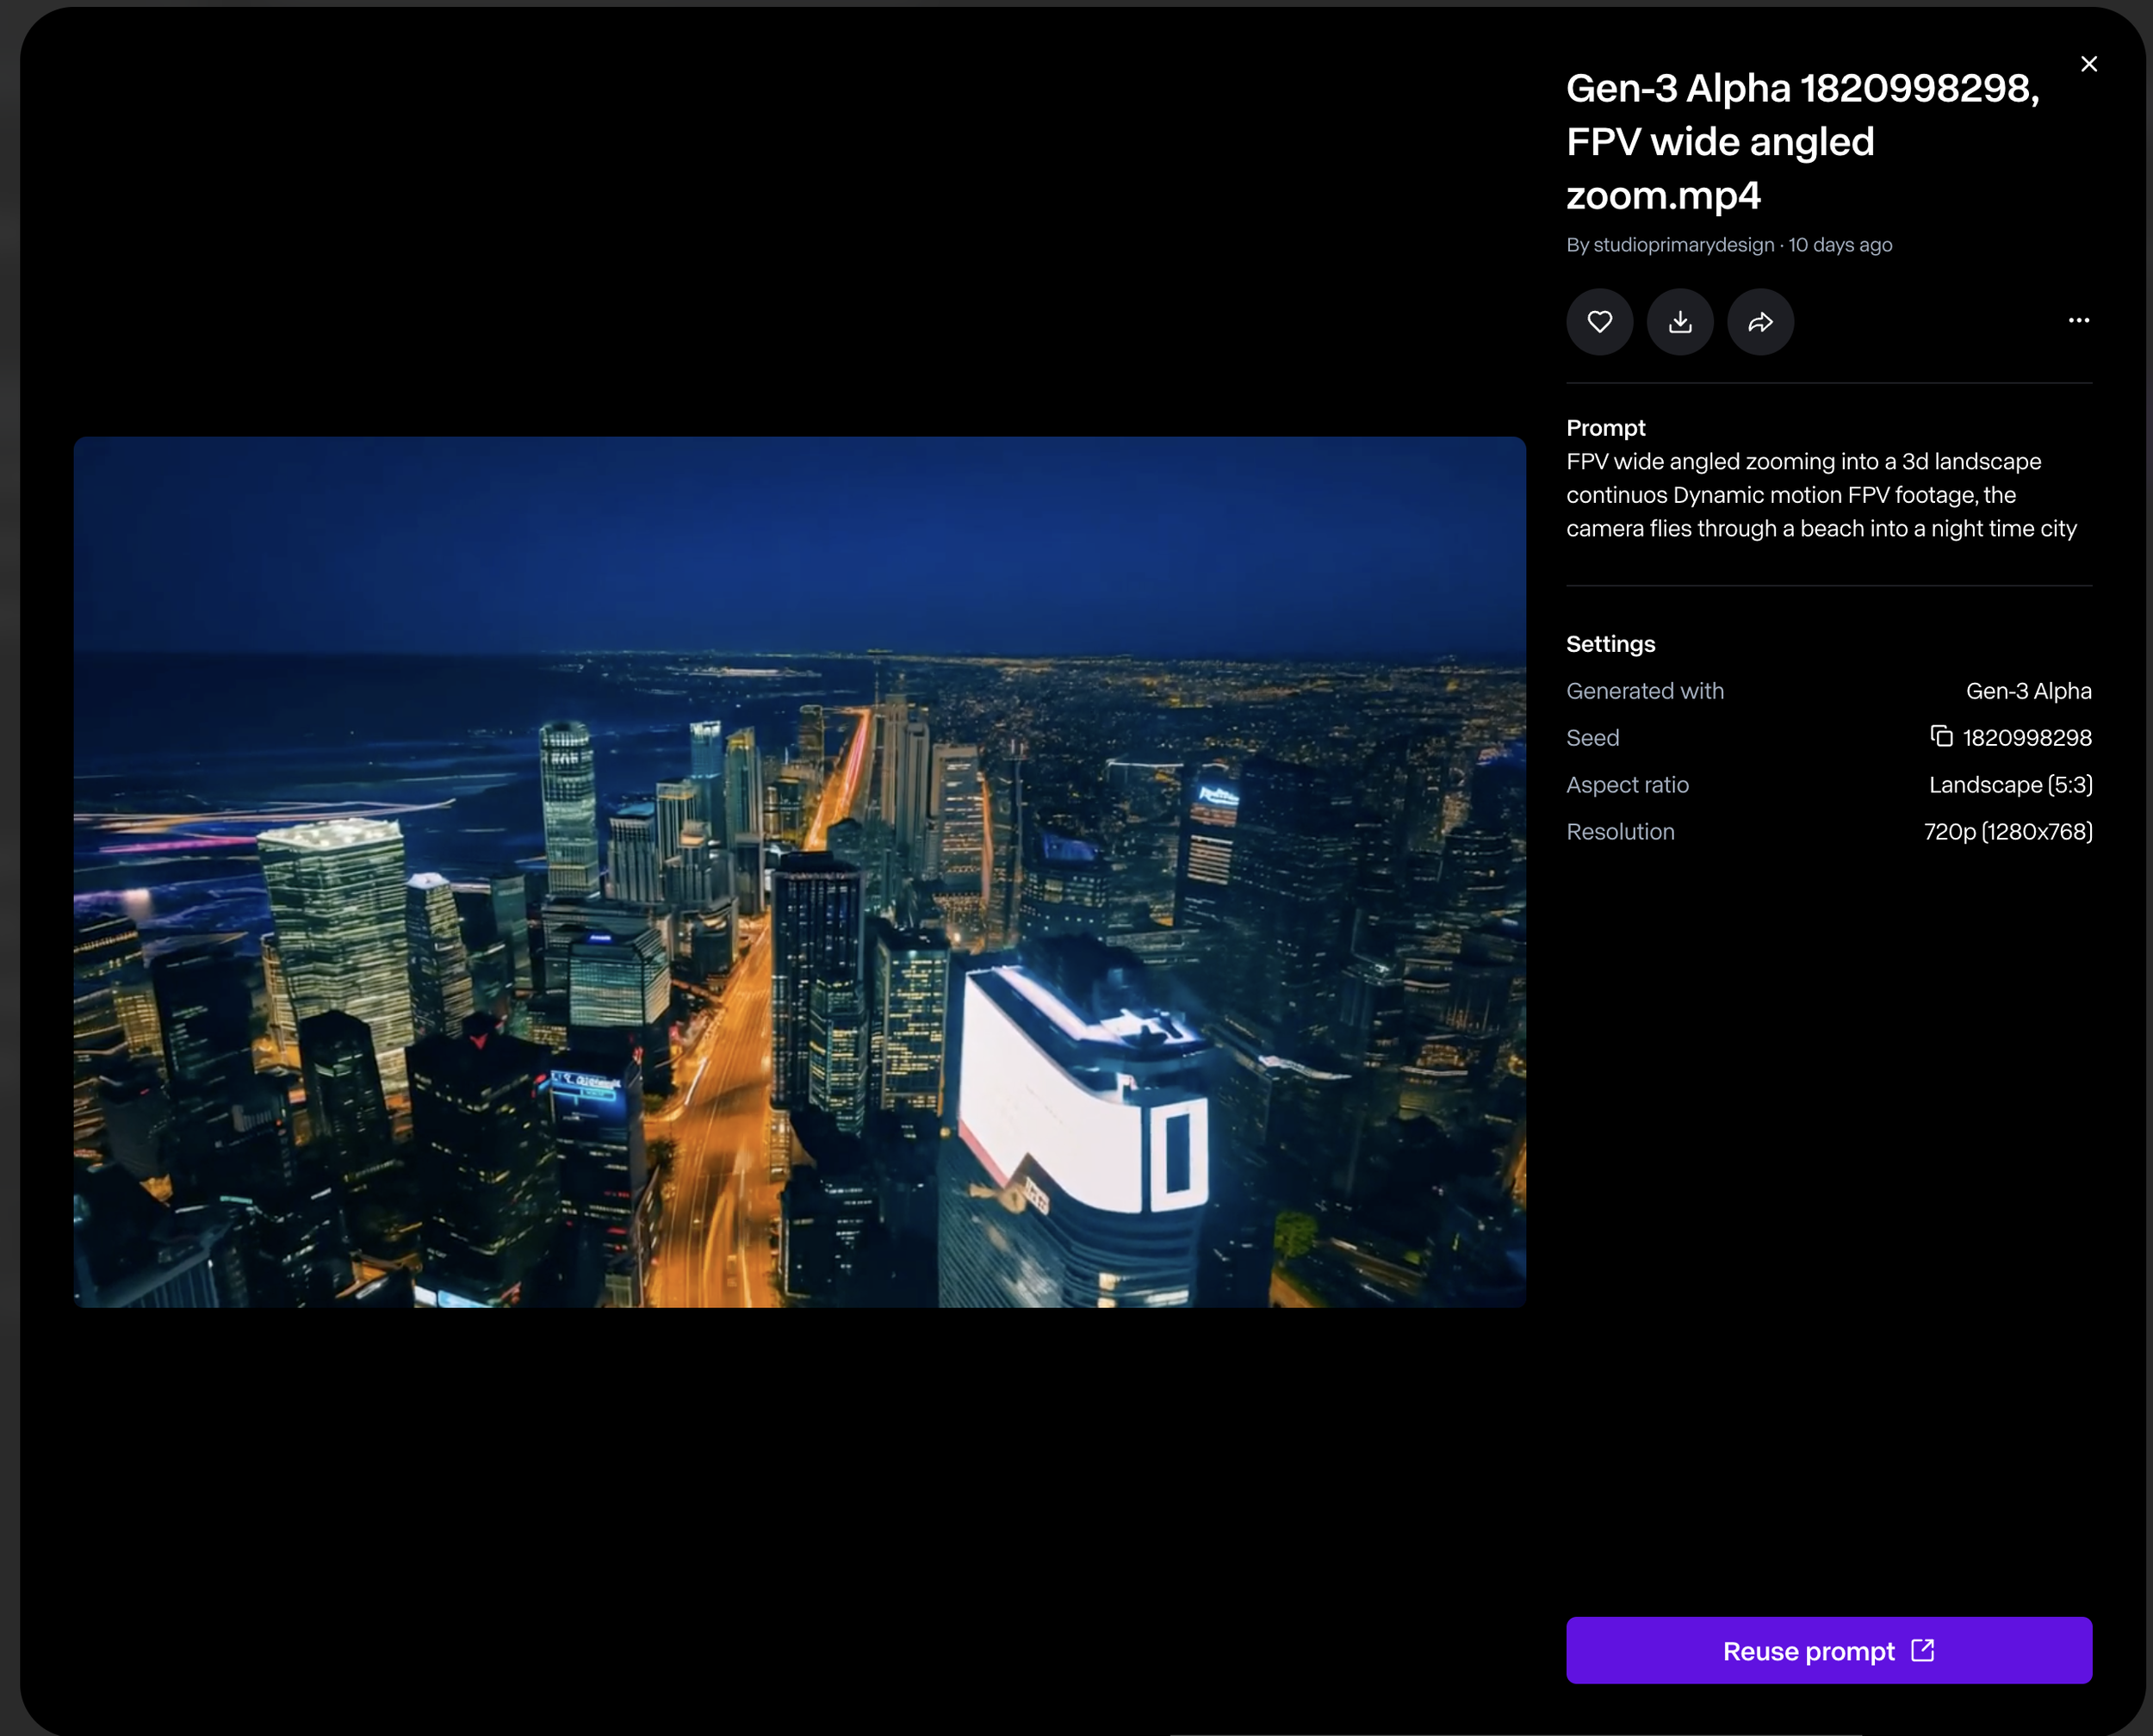2153x1736 pixels.
Task: Open the studioprimarydesign author profile
Action: 1683,245
